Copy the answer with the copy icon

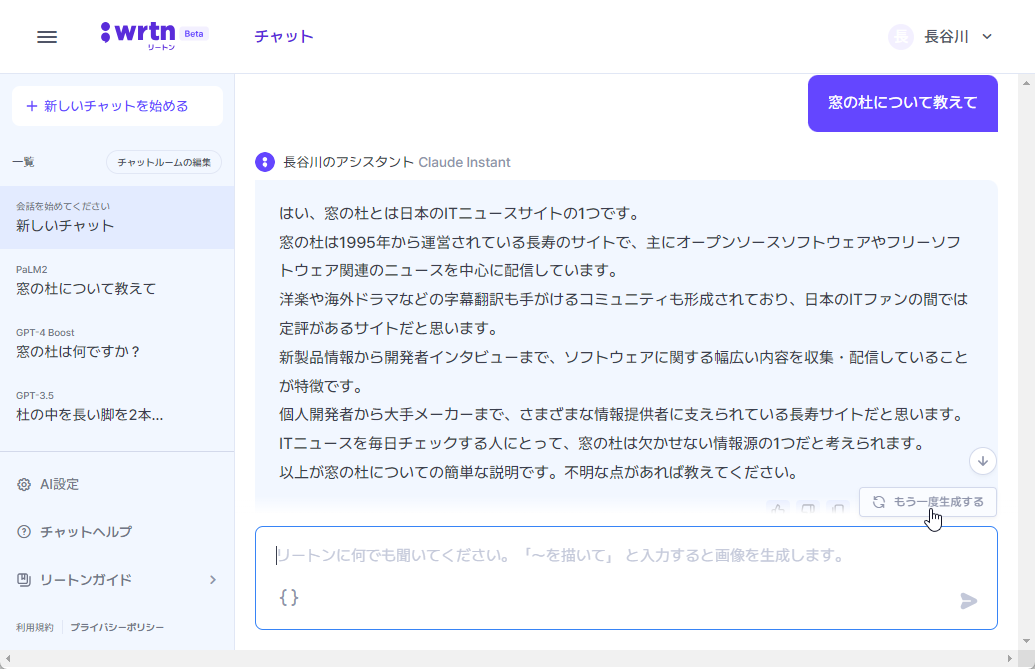pos(838,508)
